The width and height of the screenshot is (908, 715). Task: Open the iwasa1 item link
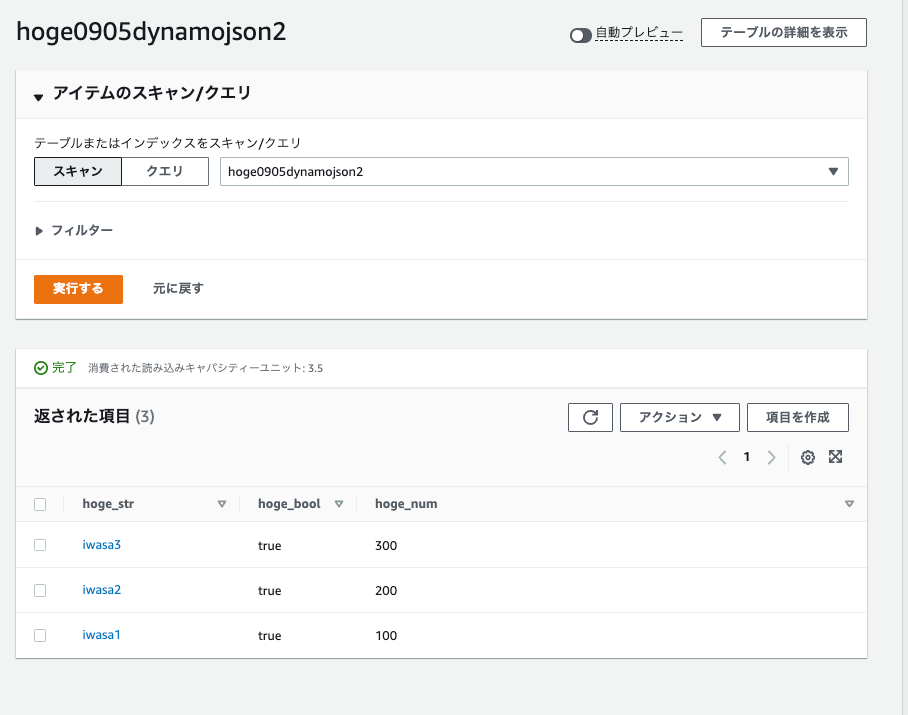tap(101, 635)
